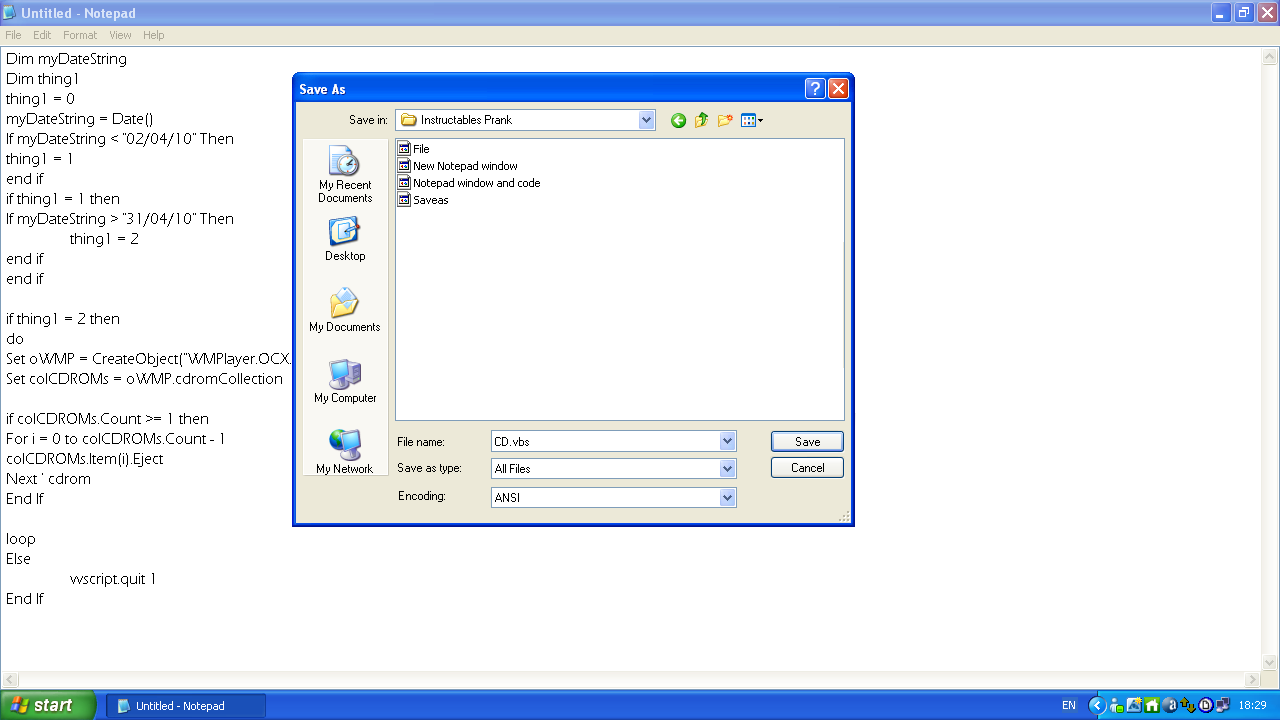This screenshot has height=720, width=1280.
Task: Open My Documents from the sidebar
Action: pos(344,310)
